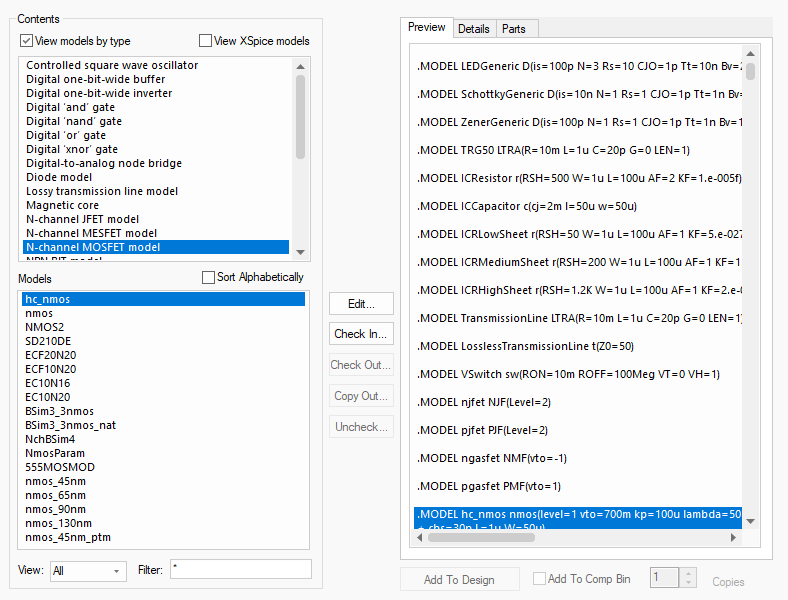Select Diode model in Contents list
Image resolution: width=788 pixels, height=600 pixels.
point(59,177)
